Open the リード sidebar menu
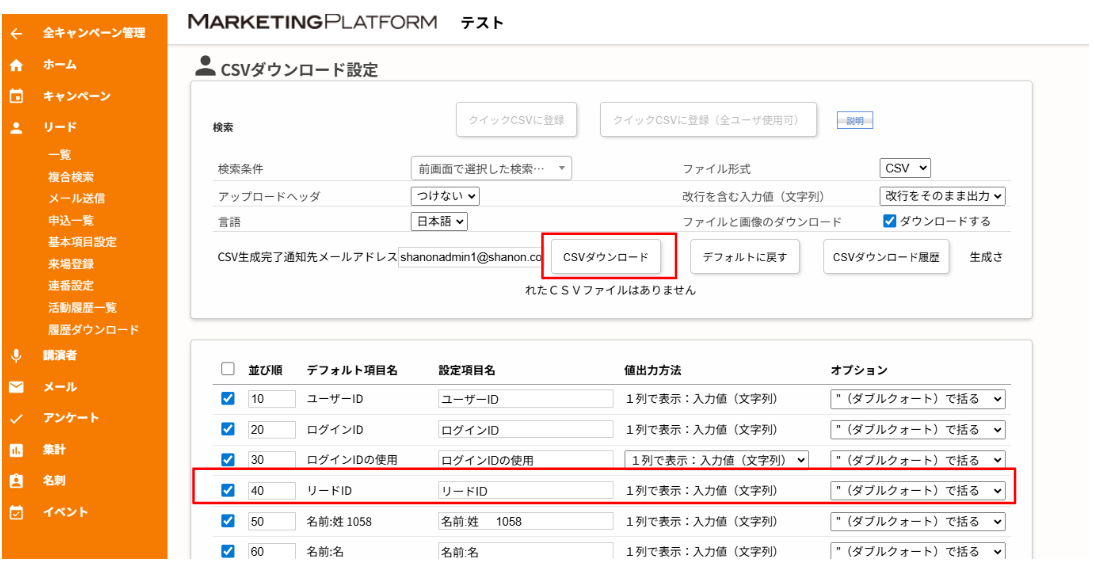This screenshot has width=1095, height=577. click(x=60, y=128)
